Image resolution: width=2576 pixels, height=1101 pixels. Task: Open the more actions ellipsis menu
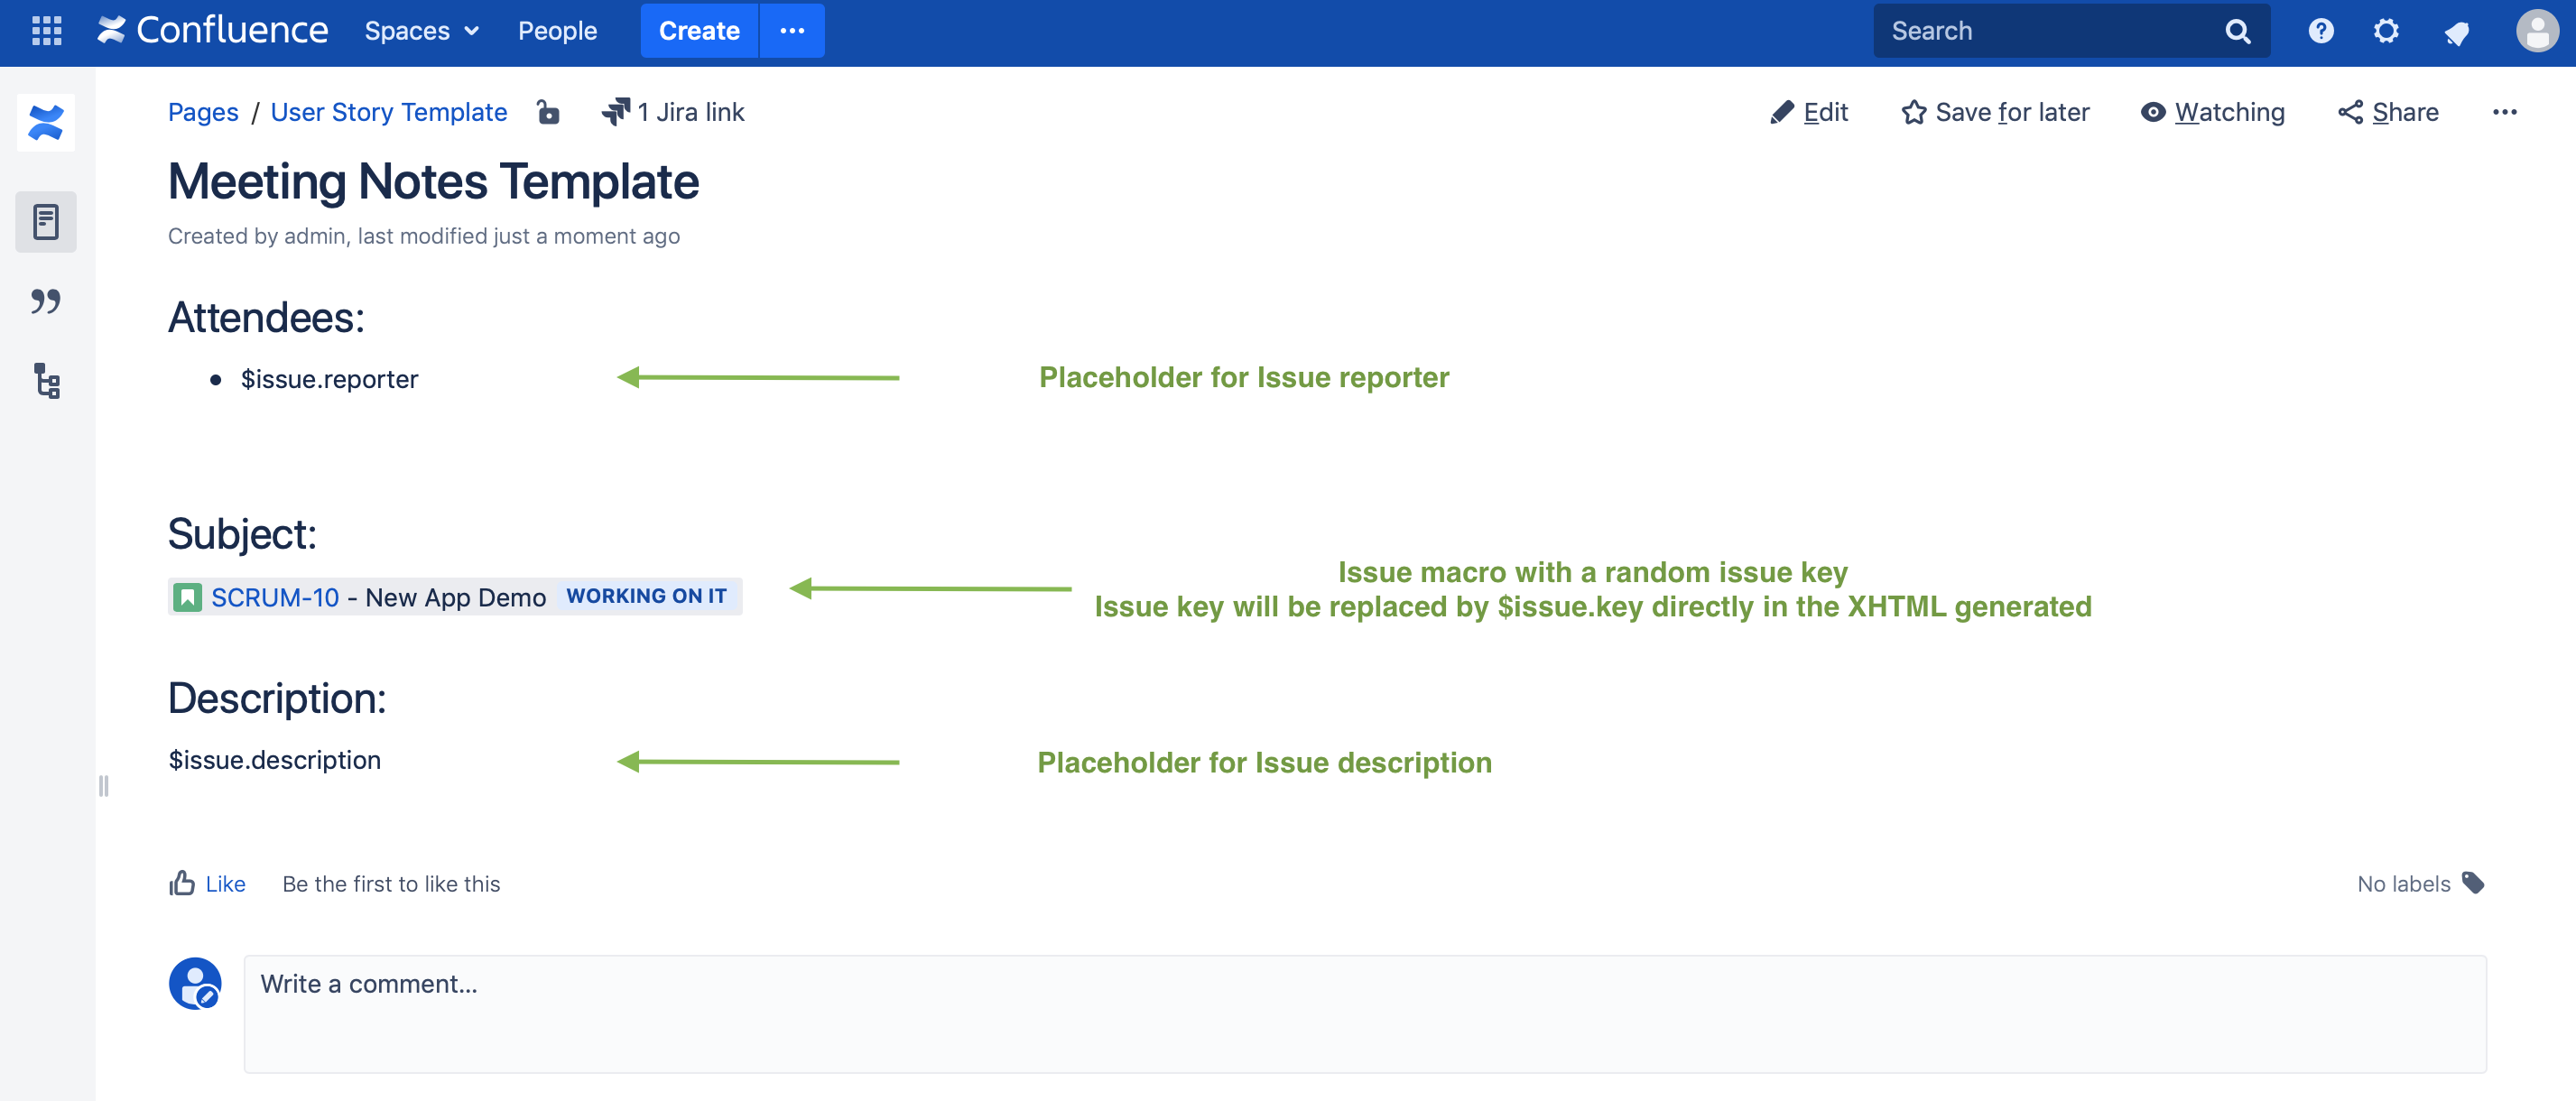coord(2505,112)
